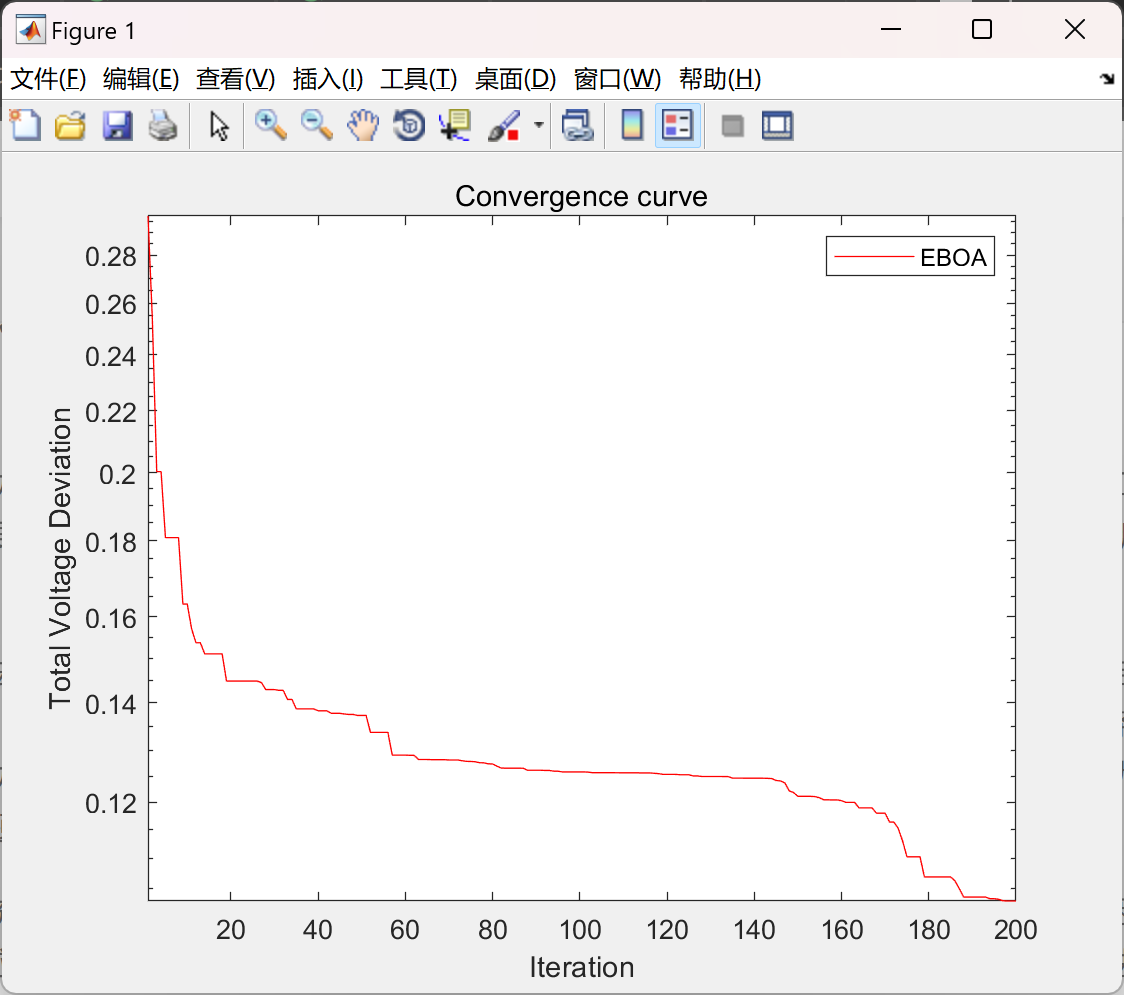Minimize the Figure 1 window
Image resolution: width=1124 pixels, height=995 pixels.
coord(891,29)
